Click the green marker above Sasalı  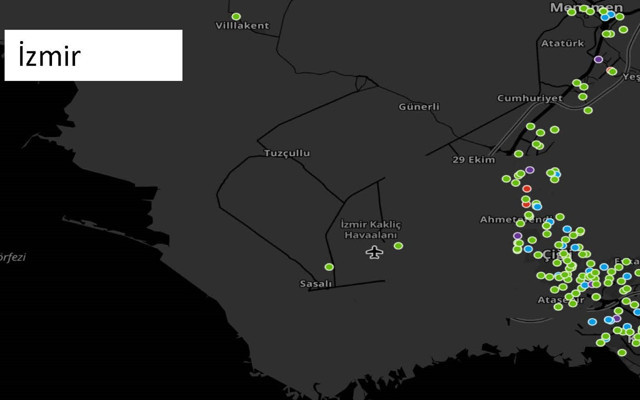[329, 267]
